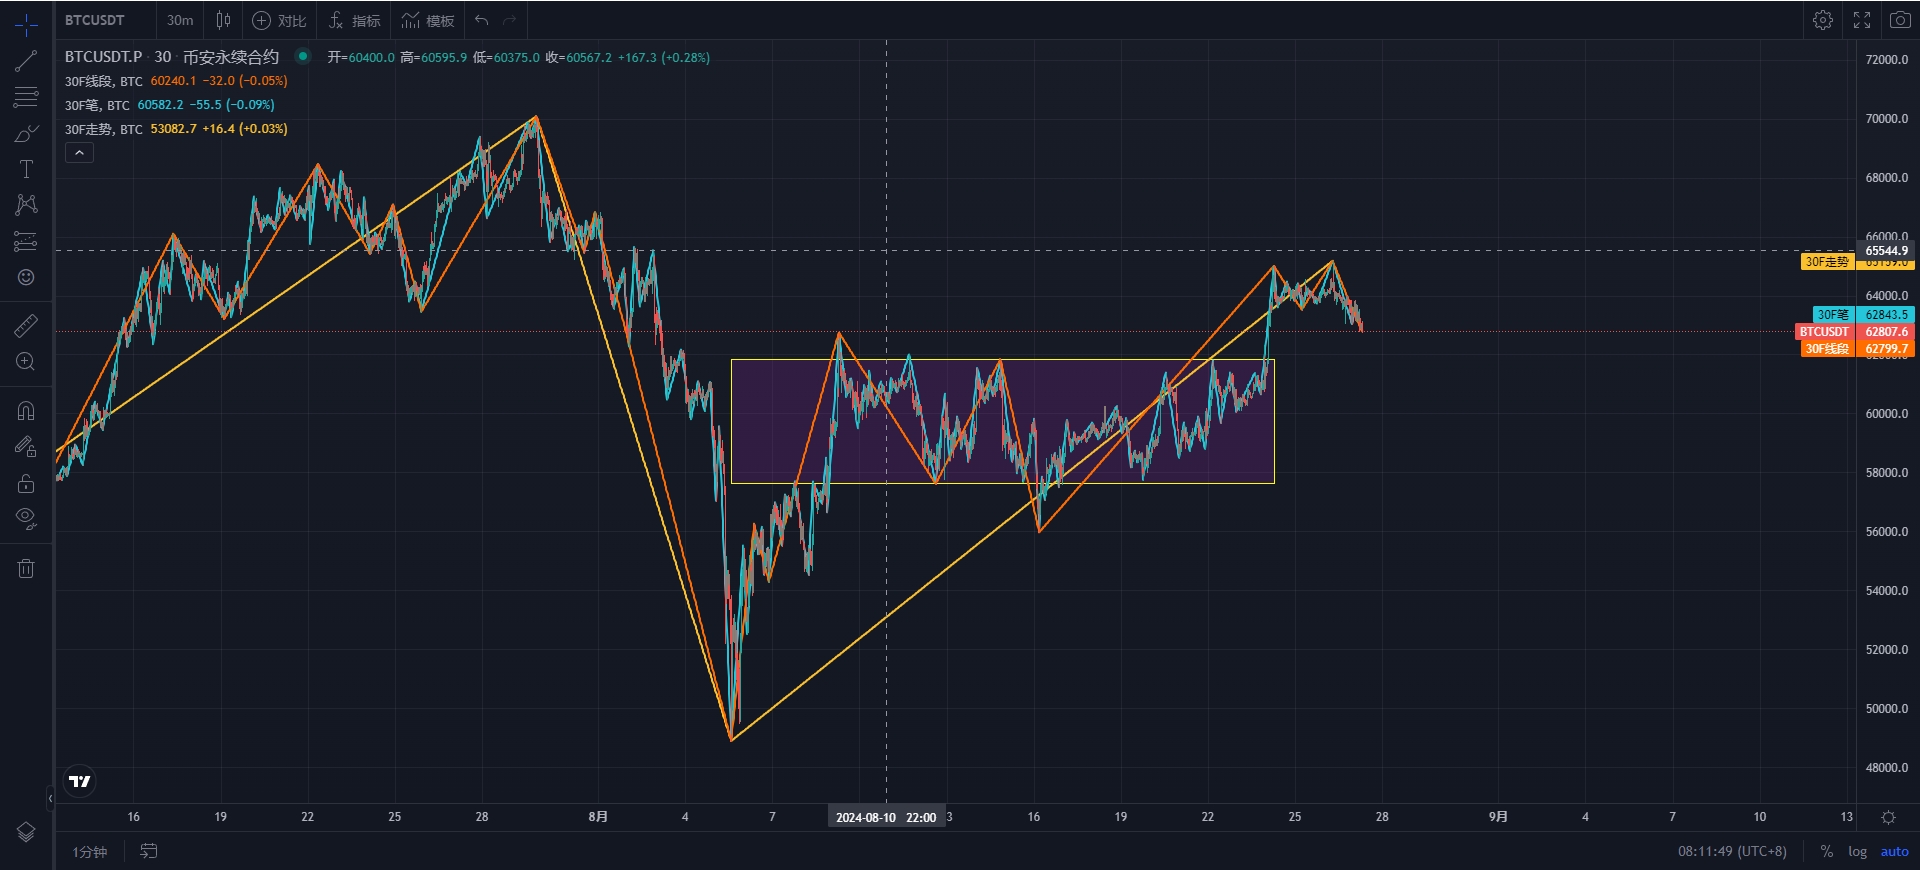Click the TradingView logo on chart
The height and width of the screenshot is (870, 1920).
pos(80,781)
